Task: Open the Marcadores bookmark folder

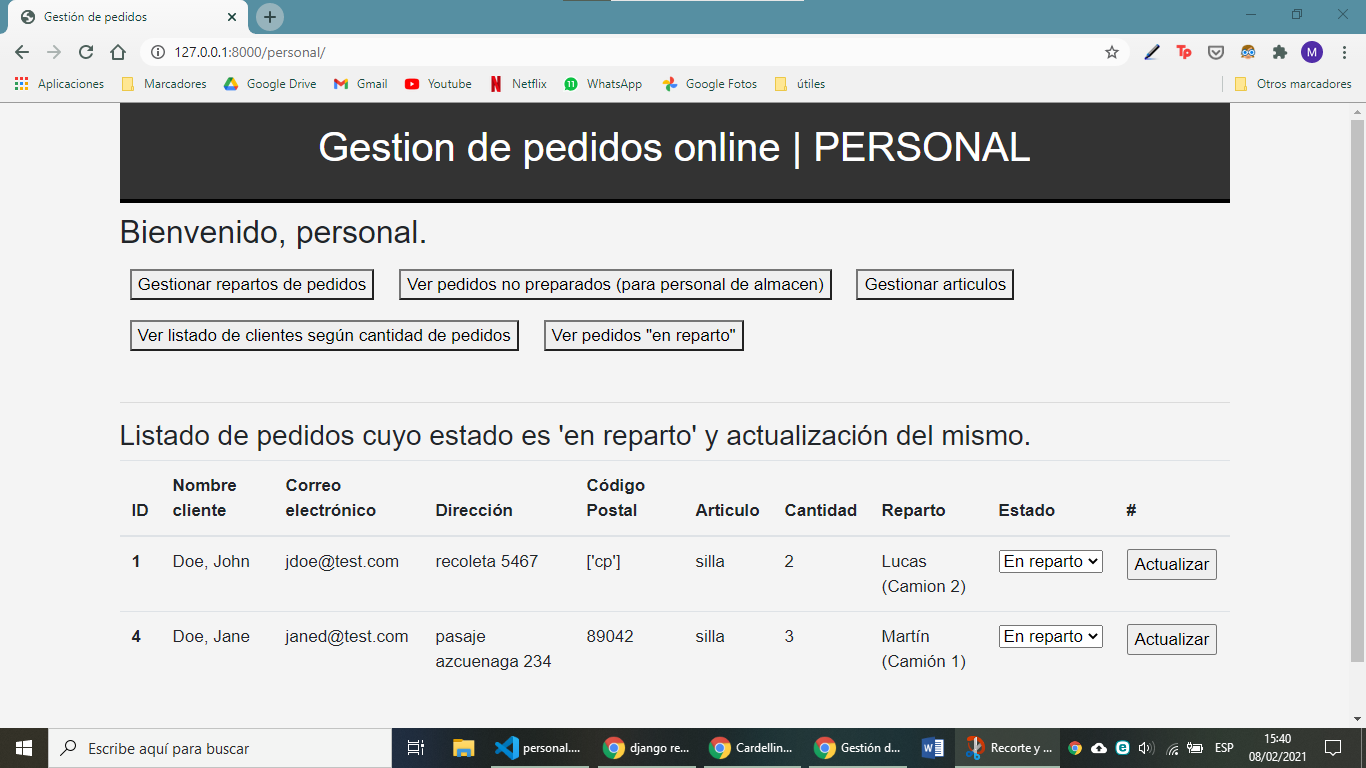Action: tap(164, 84)
